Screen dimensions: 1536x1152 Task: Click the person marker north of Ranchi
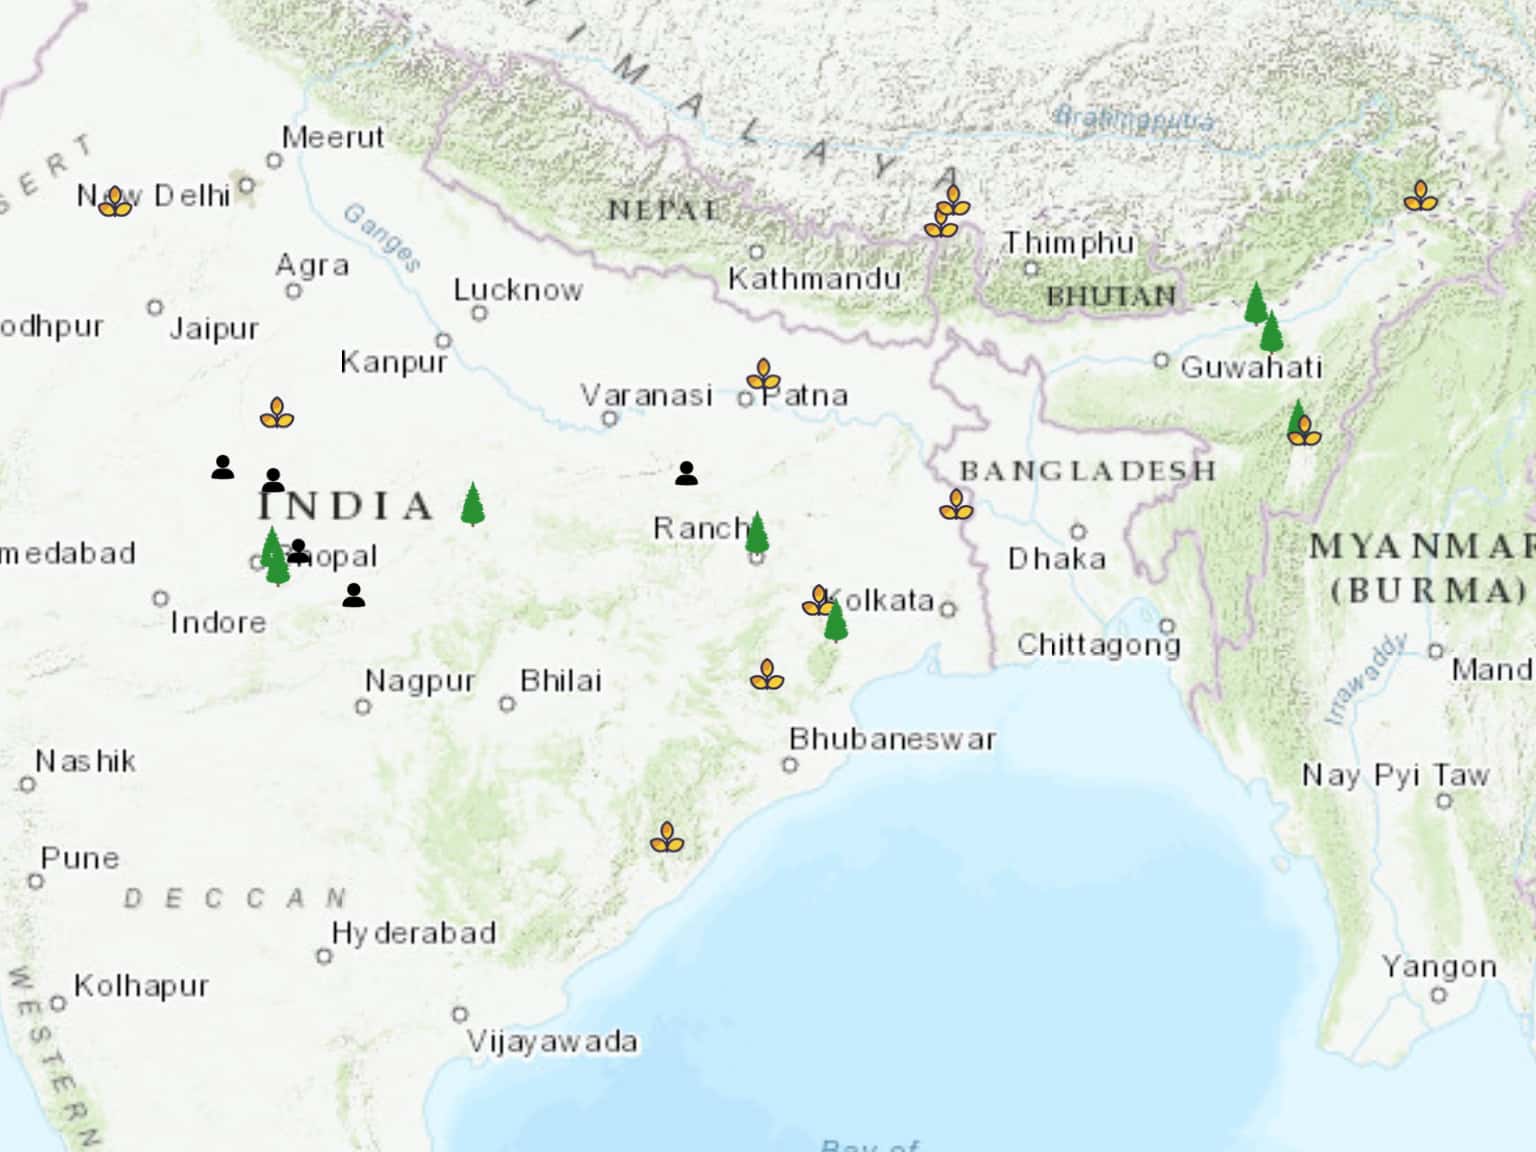(x=686, y=474)
